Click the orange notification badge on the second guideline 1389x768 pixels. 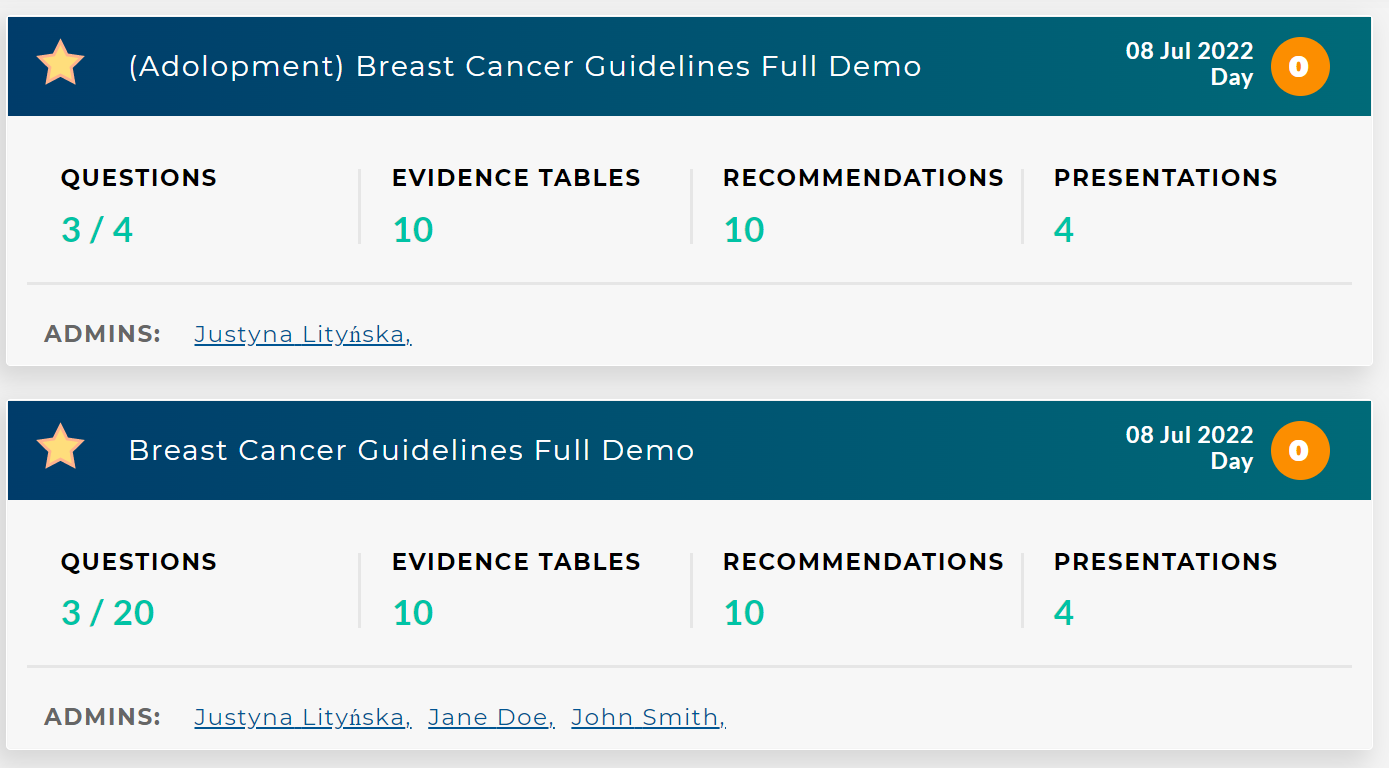1299,450
